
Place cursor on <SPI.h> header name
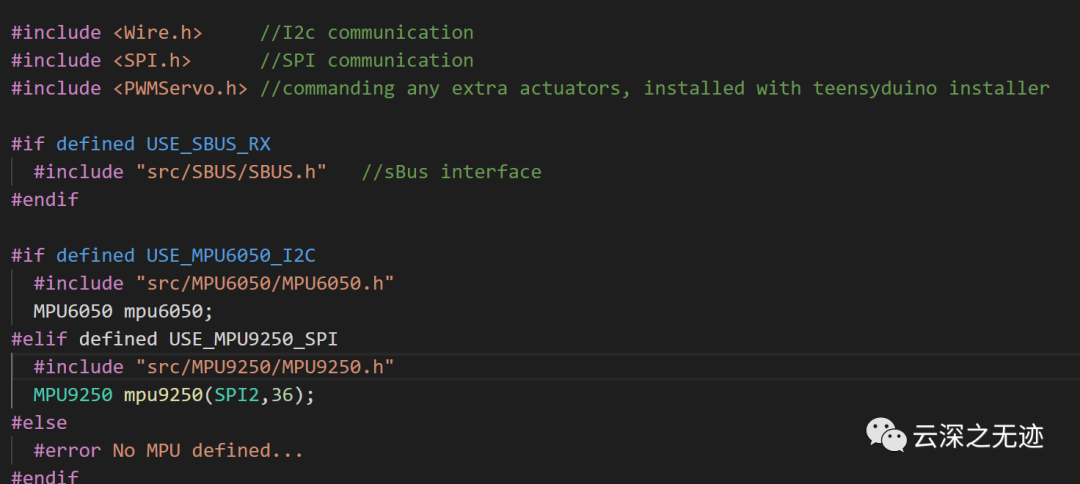(152, 60)
